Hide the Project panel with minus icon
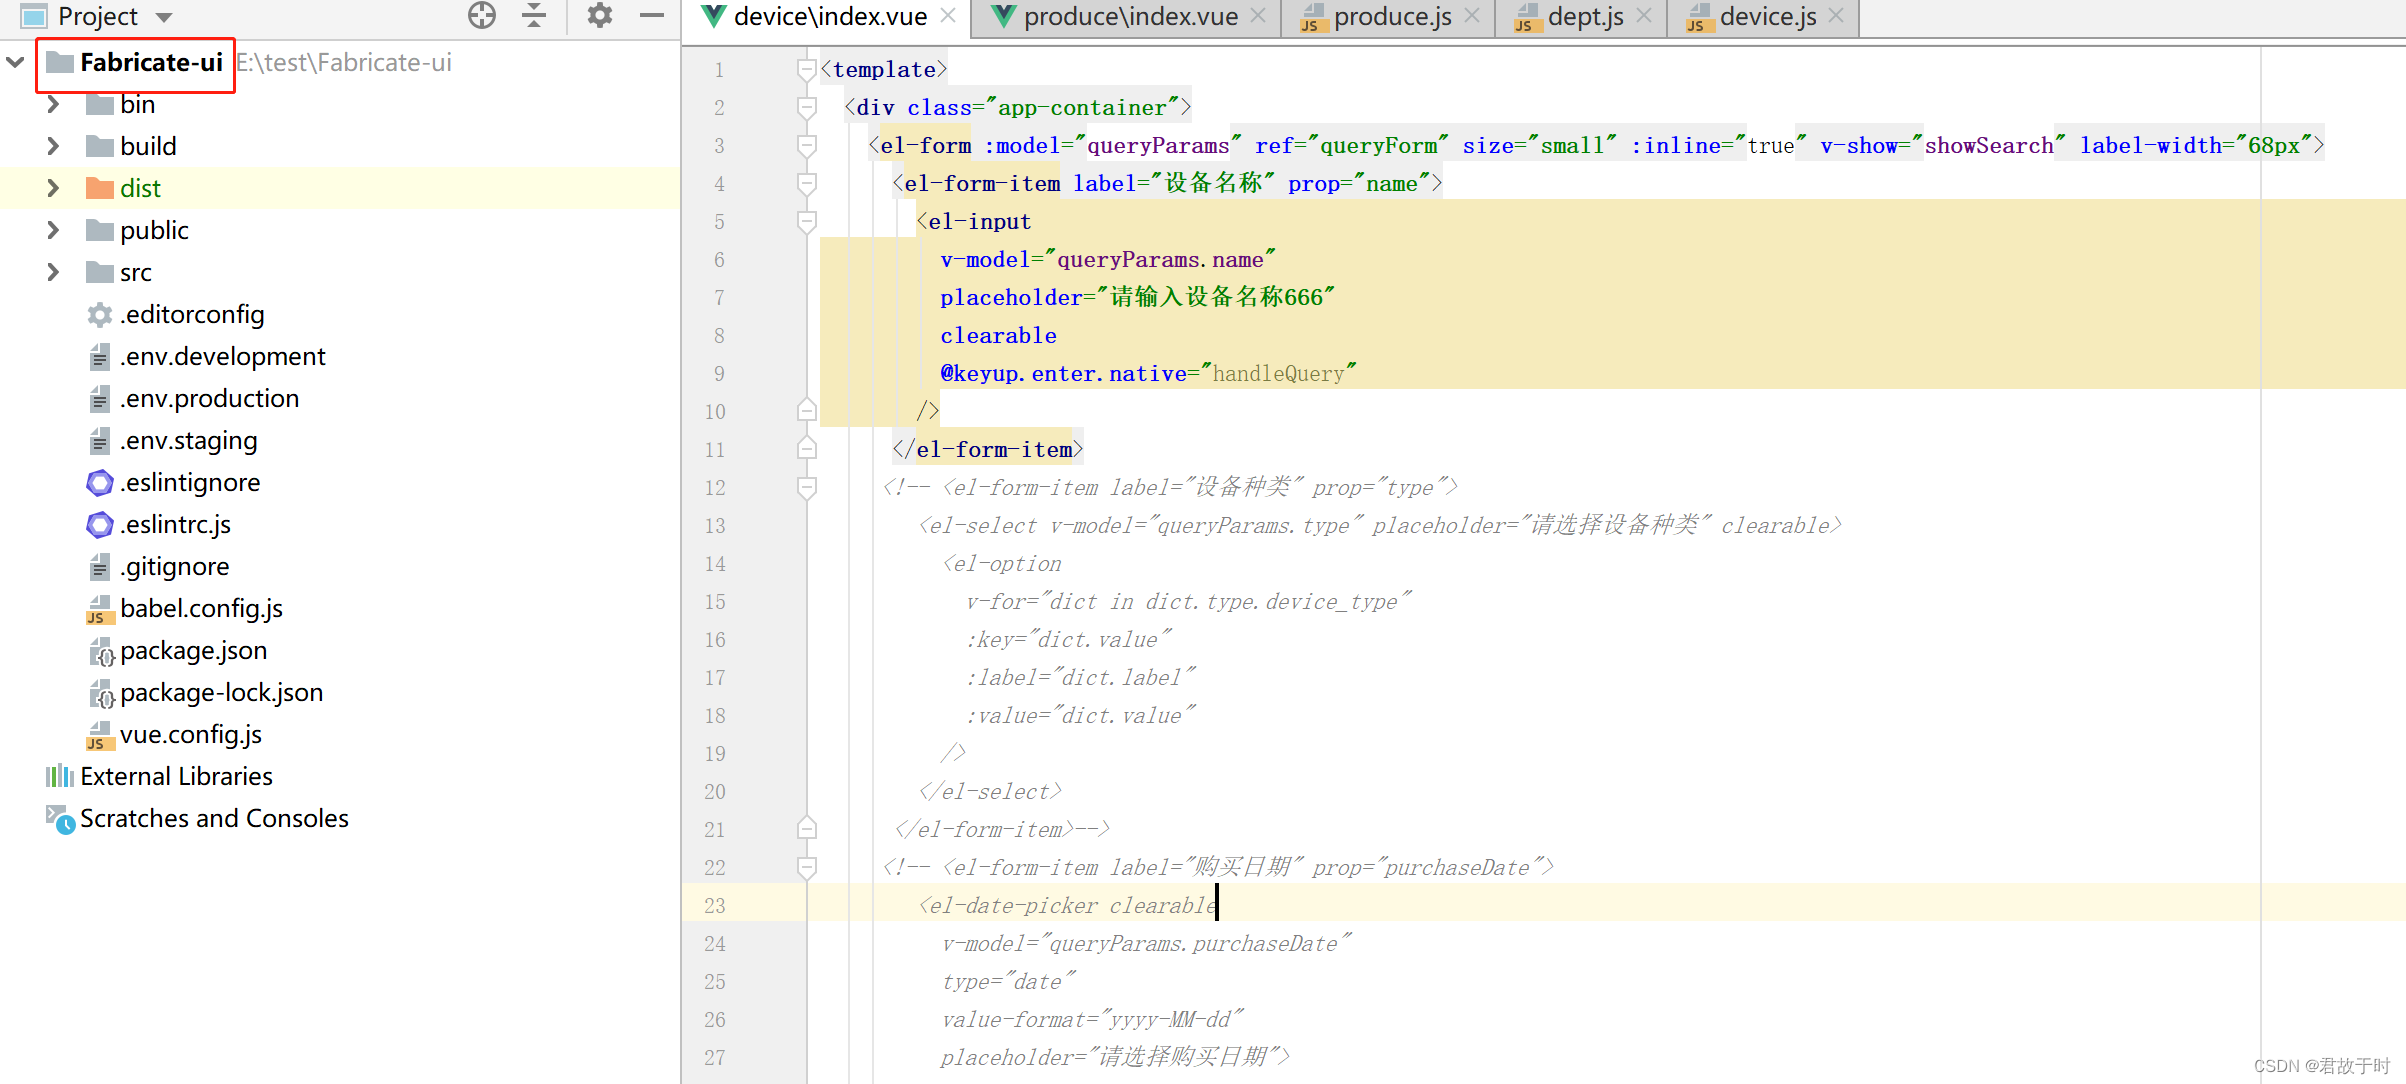Viewport: 2406px width, 1084px height. pyautogui.click(x=652, y=15)
